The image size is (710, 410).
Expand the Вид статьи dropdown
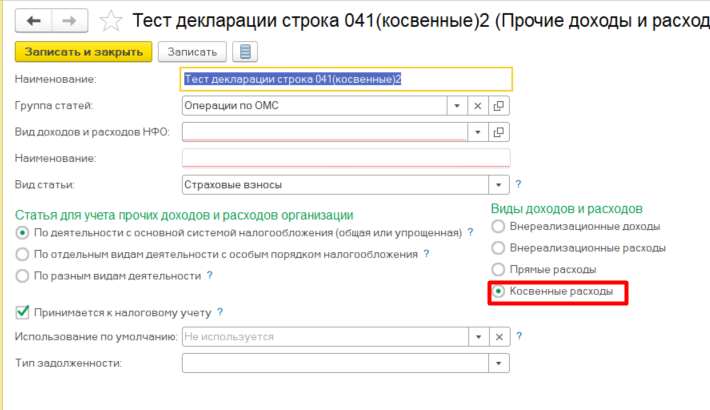[x=499, y=184]
